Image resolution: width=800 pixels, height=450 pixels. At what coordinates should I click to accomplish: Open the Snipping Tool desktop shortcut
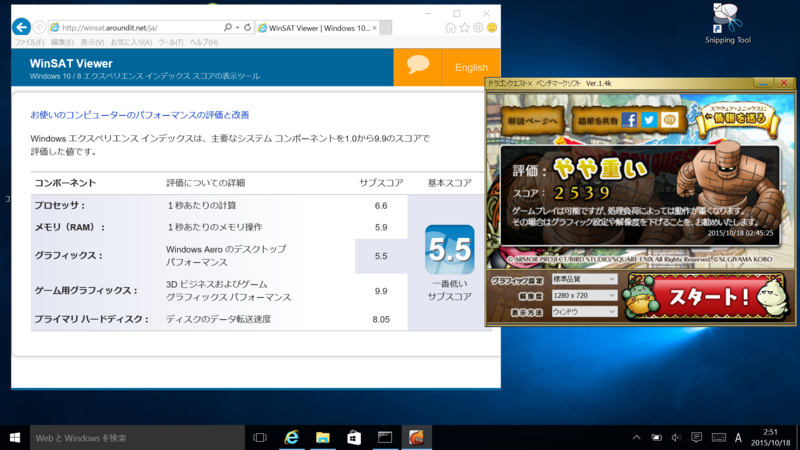[x=728, y=24]
